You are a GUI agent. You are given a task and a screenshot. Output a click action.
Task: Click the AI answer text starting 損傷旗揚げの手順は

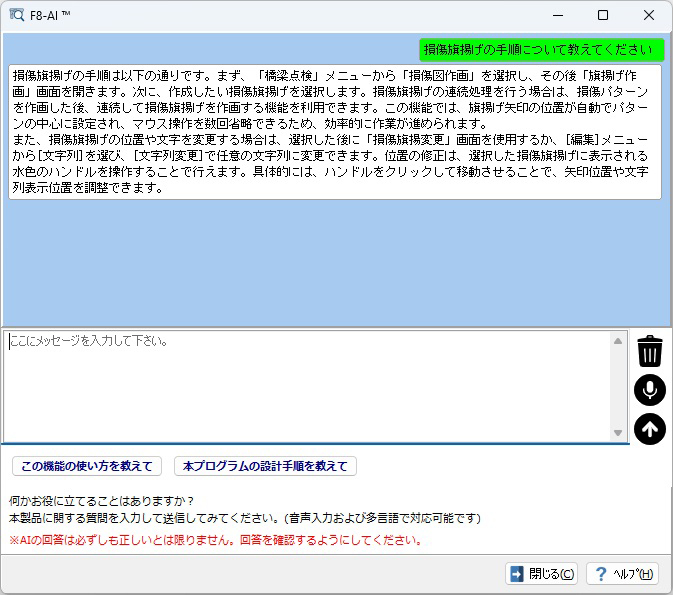click(x=335, y=132)
